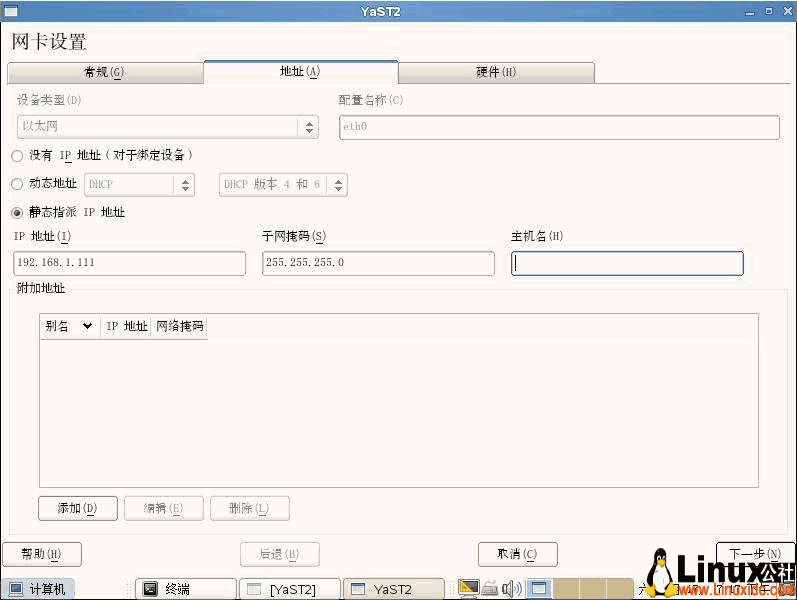The image size is (797, 600).
Task: Select 静态指派 IP 地址 radio button
Action: (x=17, y=213)
